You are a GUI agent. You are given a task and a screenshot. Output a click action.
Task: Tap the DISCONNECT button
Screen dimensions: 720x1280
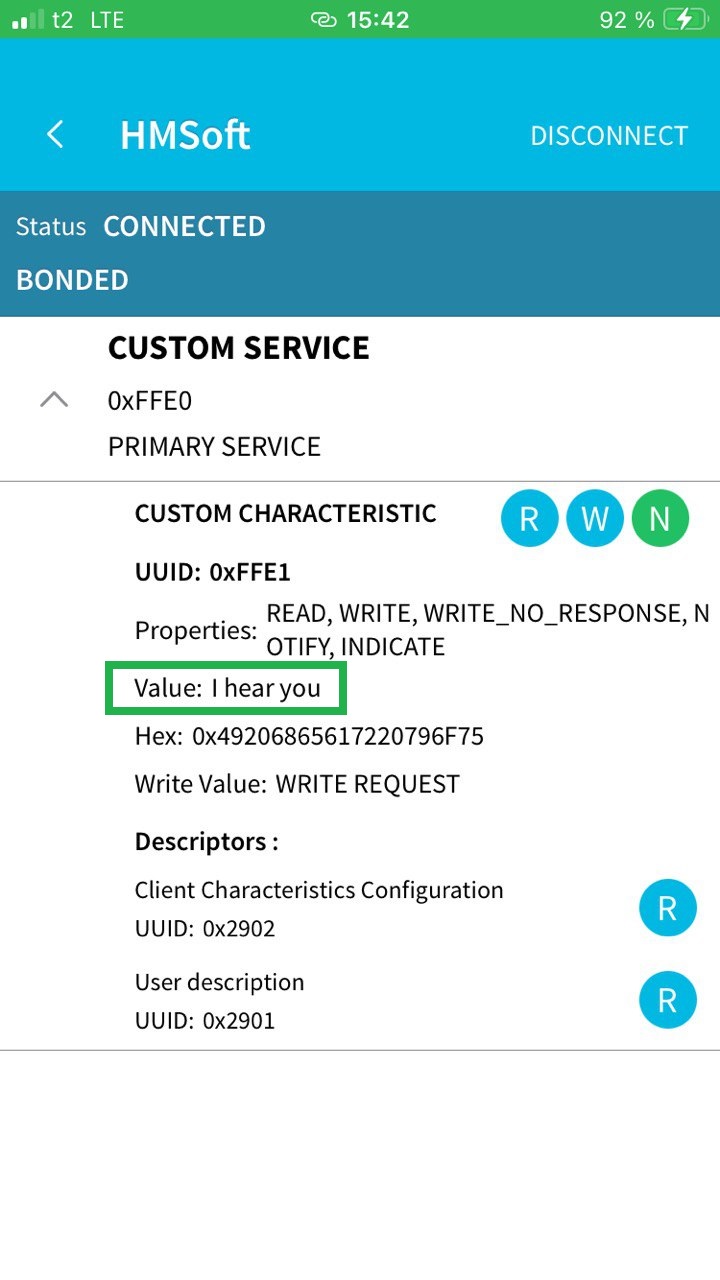click(609, 136)
